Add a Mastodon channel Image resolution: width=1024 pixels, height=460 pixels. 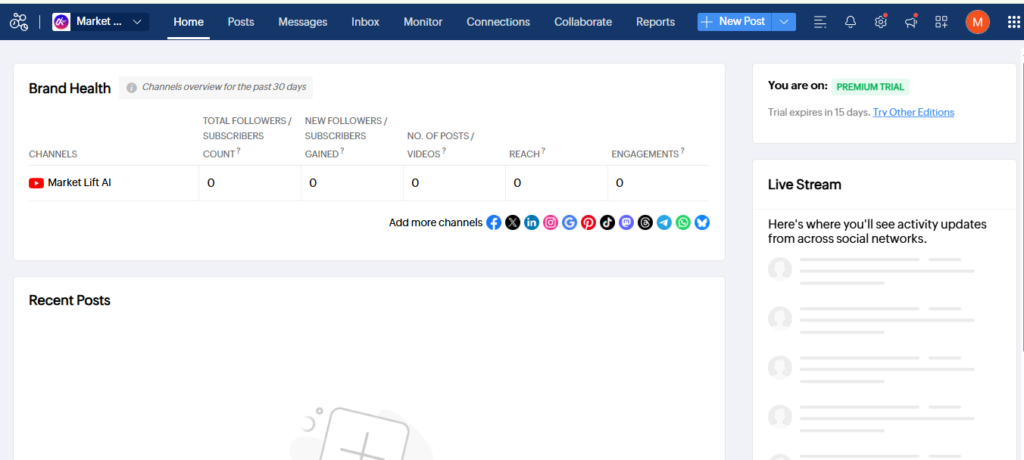(626, 223)
